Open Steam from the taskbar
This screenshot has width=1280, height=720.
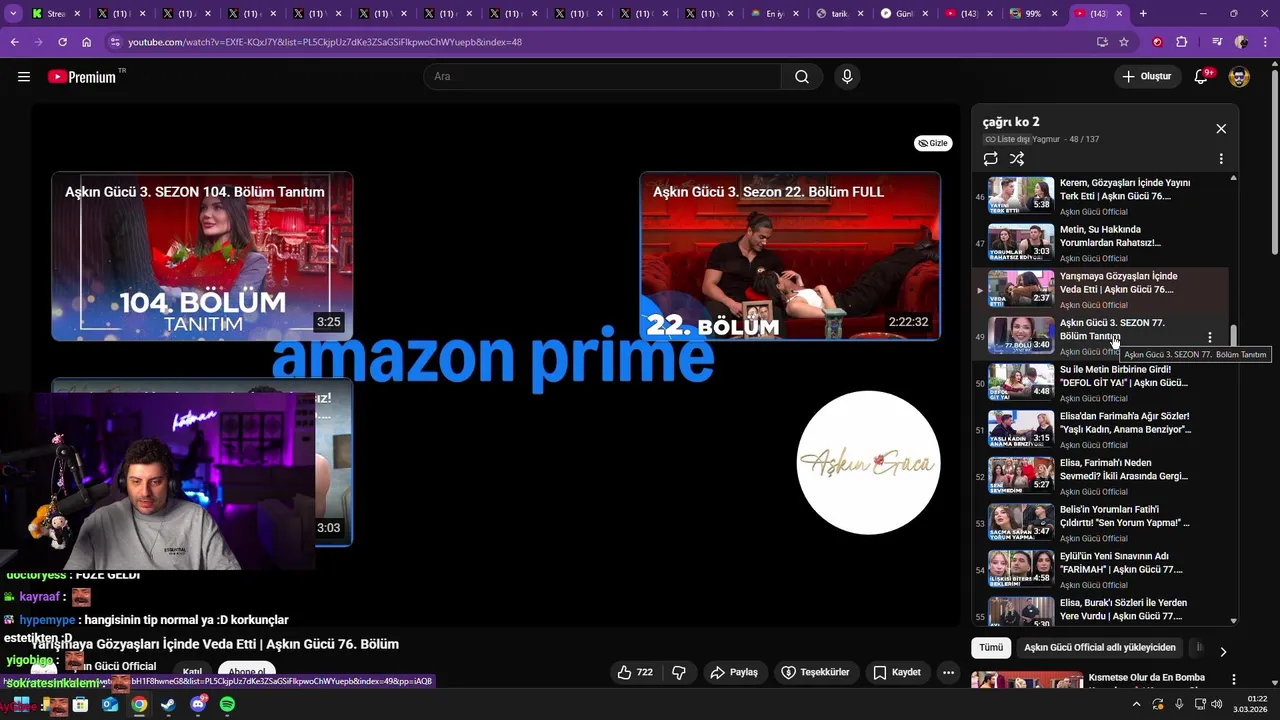coord(168,704)
